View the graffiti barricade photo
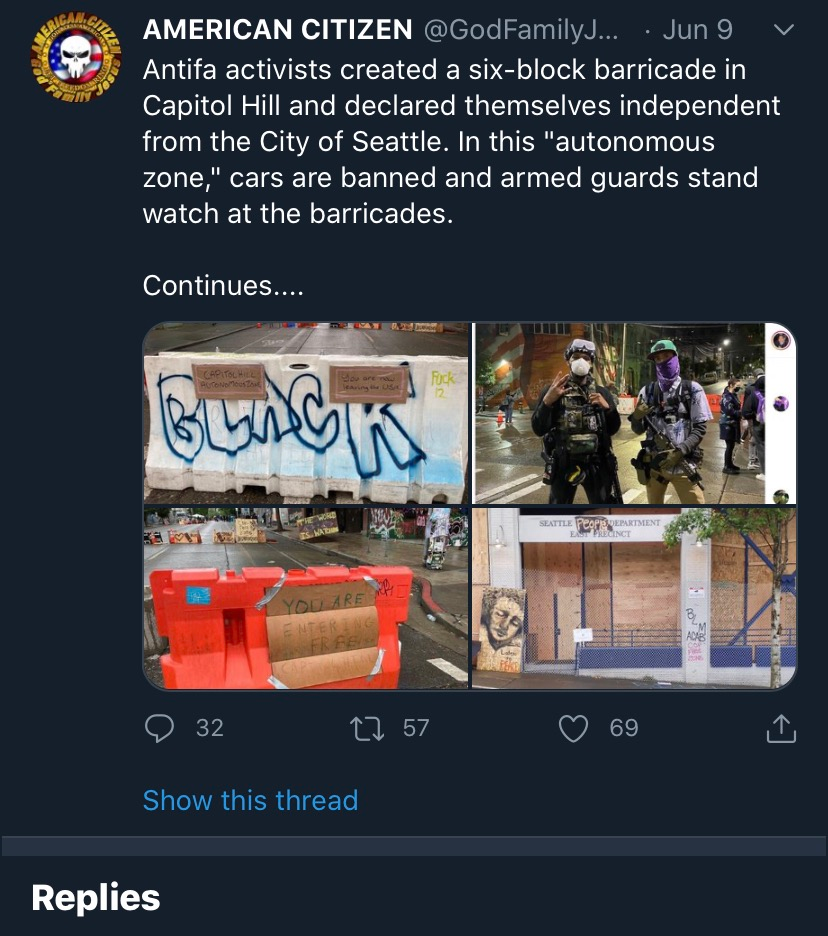This screenshot has width=828, height=936. [x=306, y=413]
